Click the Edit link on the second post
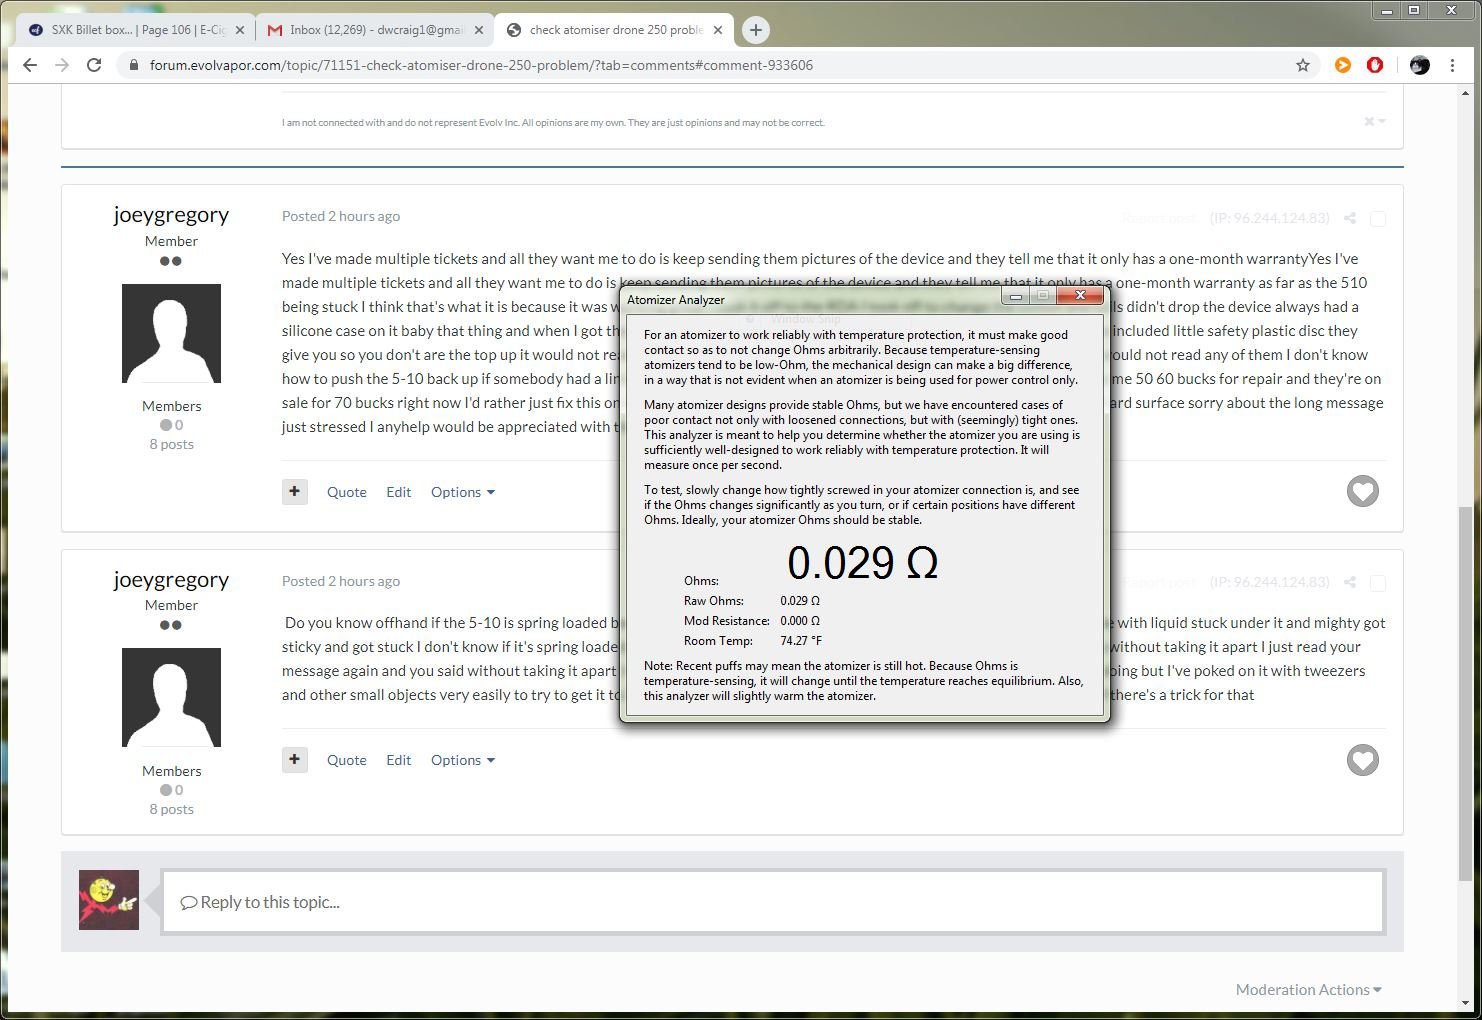Screen dimensions: 1482x1020 pyautogui.click(x=398, y=760)
